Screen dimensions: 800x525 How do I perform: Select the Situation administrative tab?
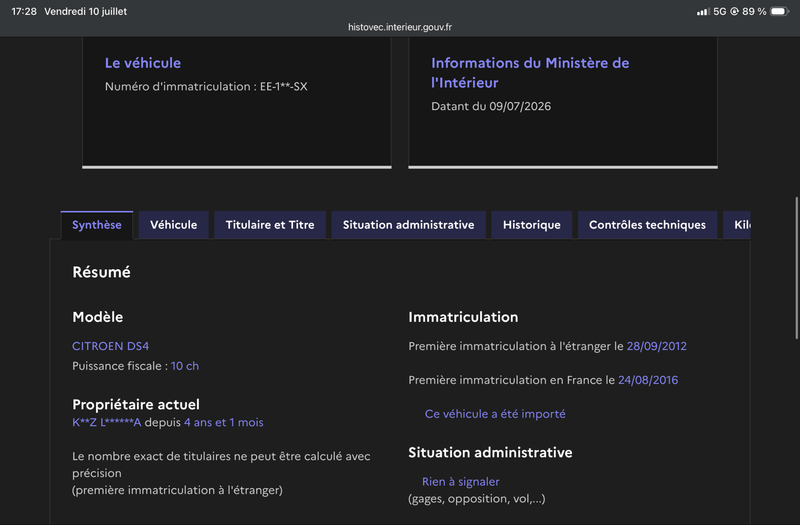pos(408,225)
